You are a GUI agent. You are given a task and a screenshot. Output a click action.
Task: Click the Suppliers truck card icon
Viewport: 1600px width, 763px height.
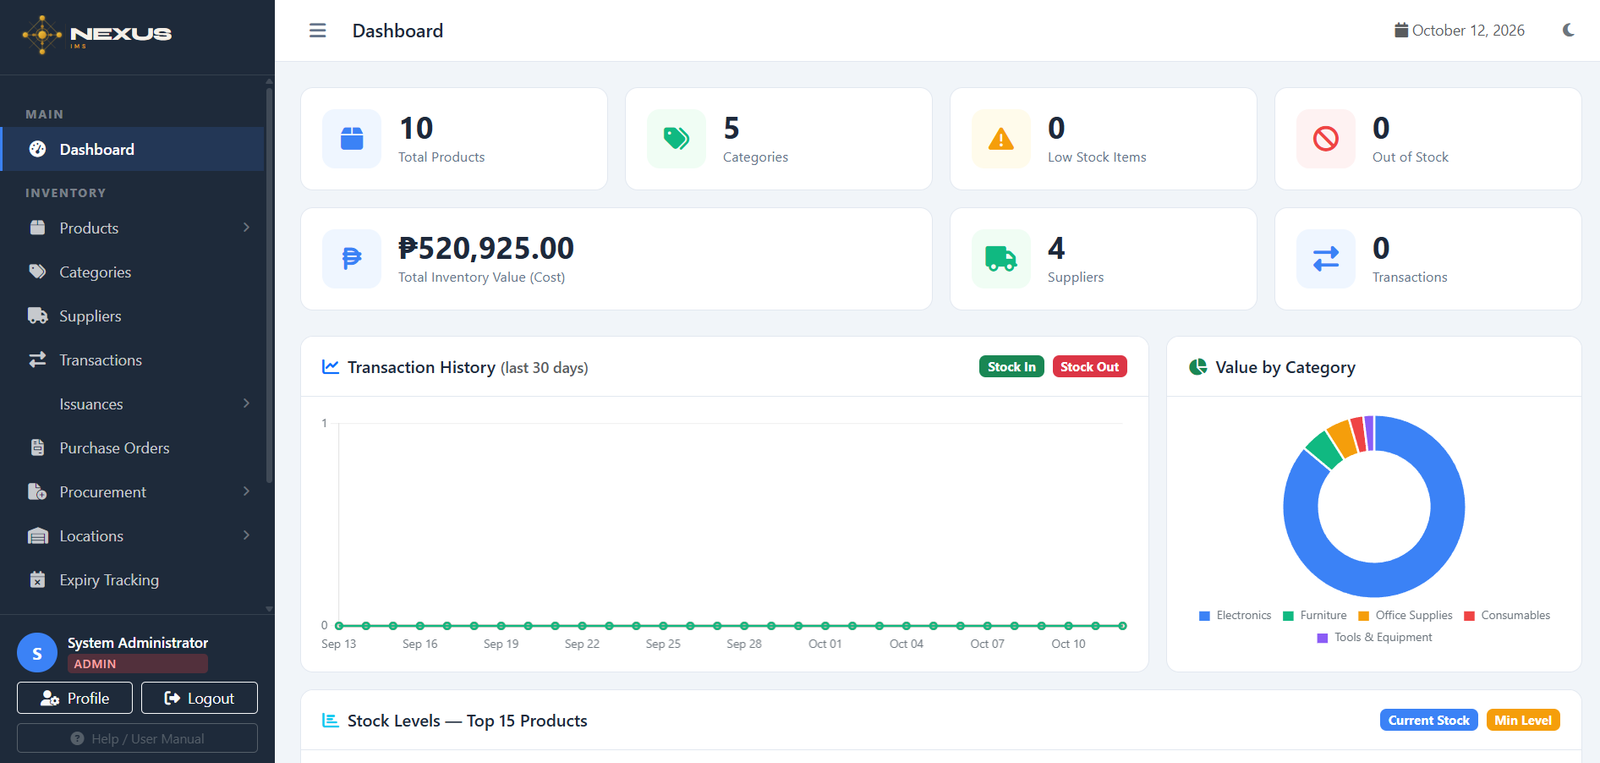1001,259
